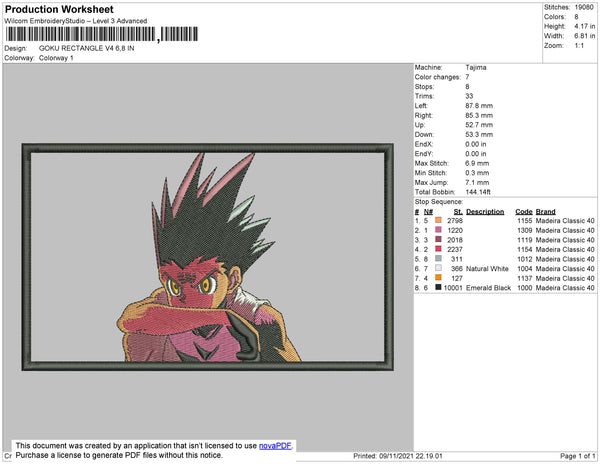This screenshot has height=464, width=600.
Task: Click Madeira Classic 40 in the 1119 row
Action: pos(565,240)
